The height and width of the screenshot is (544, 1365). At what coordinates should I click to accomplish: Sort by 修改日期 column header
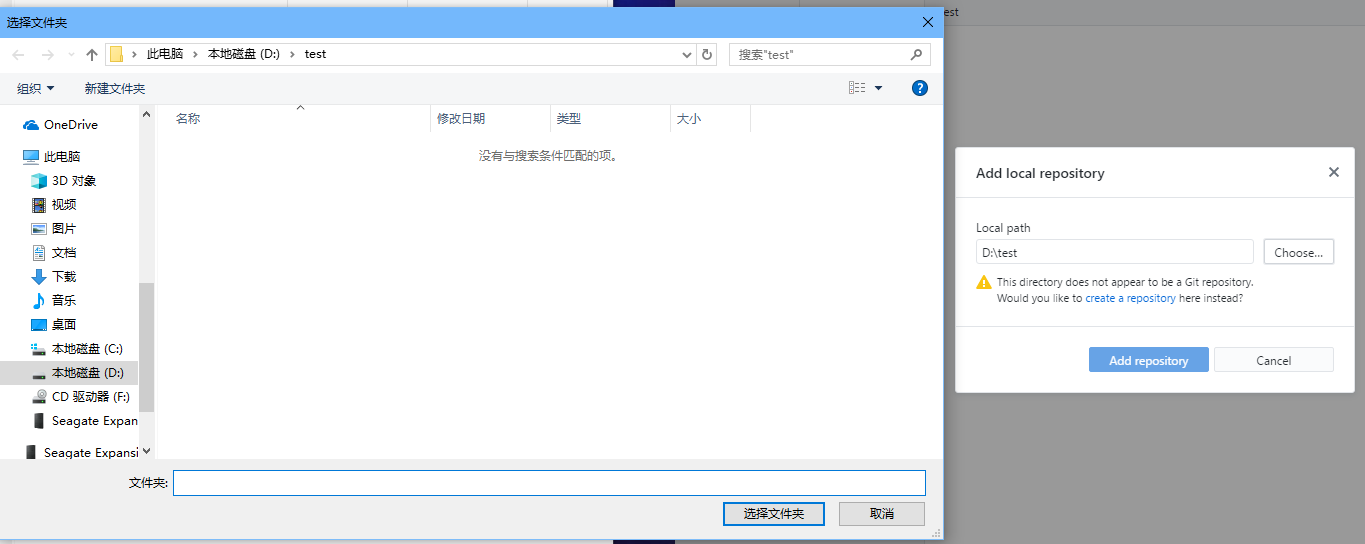[x=461, y=119]
